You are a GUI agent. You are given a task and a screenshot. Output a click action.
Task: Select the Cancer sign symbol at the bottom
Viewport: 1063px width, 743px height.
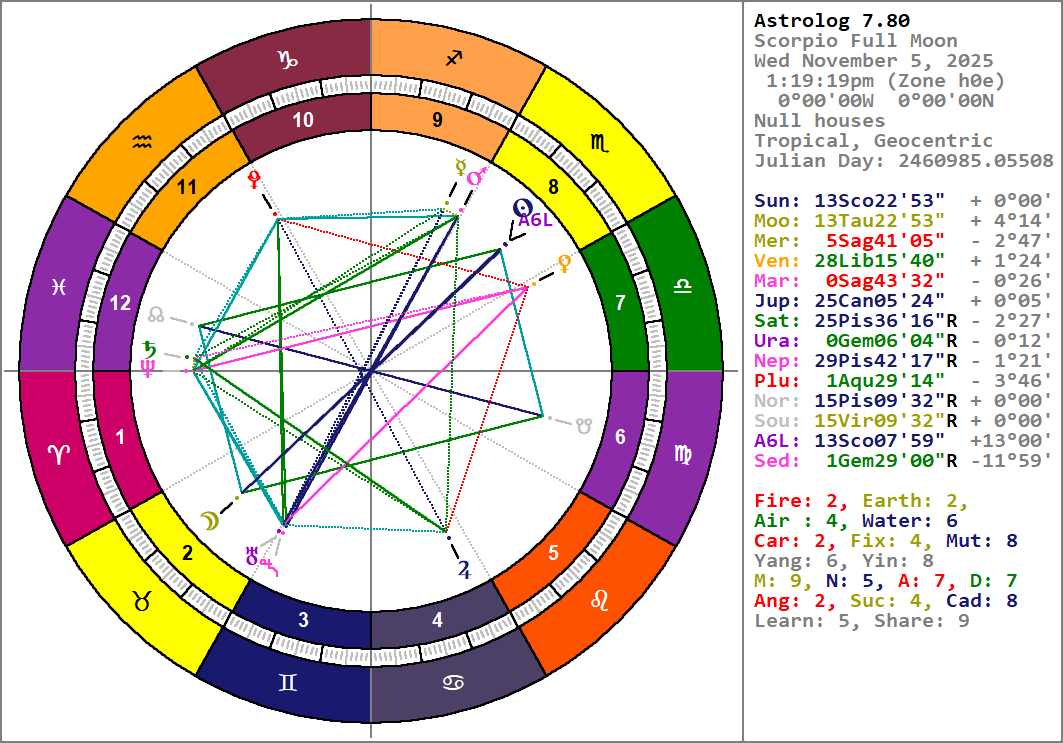[x=455, y=683]
